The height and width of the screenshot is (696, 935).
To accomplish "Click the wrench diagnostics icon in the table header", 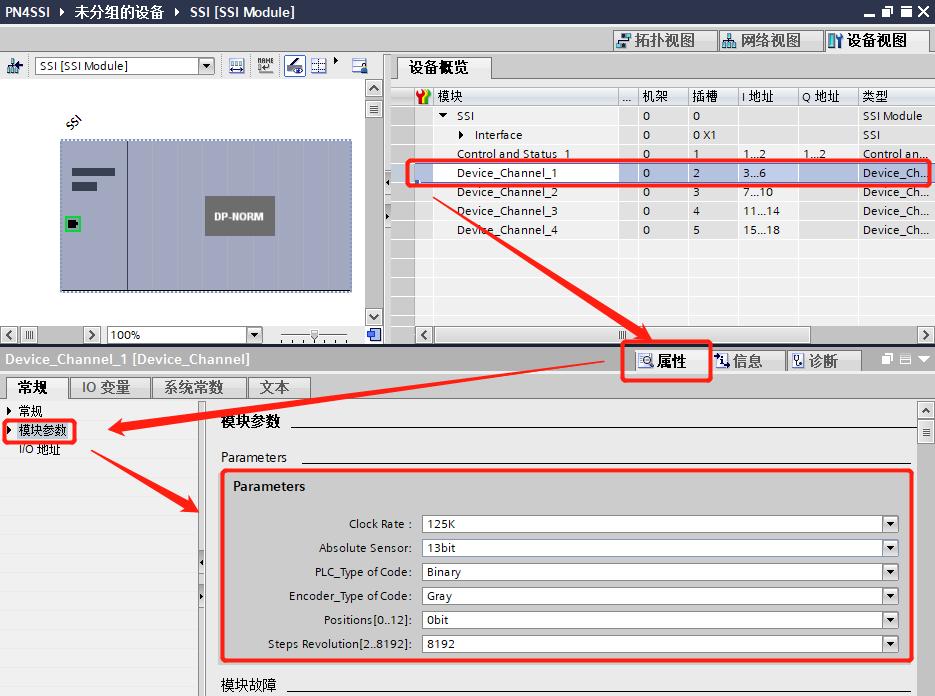I will coord(423,96).
